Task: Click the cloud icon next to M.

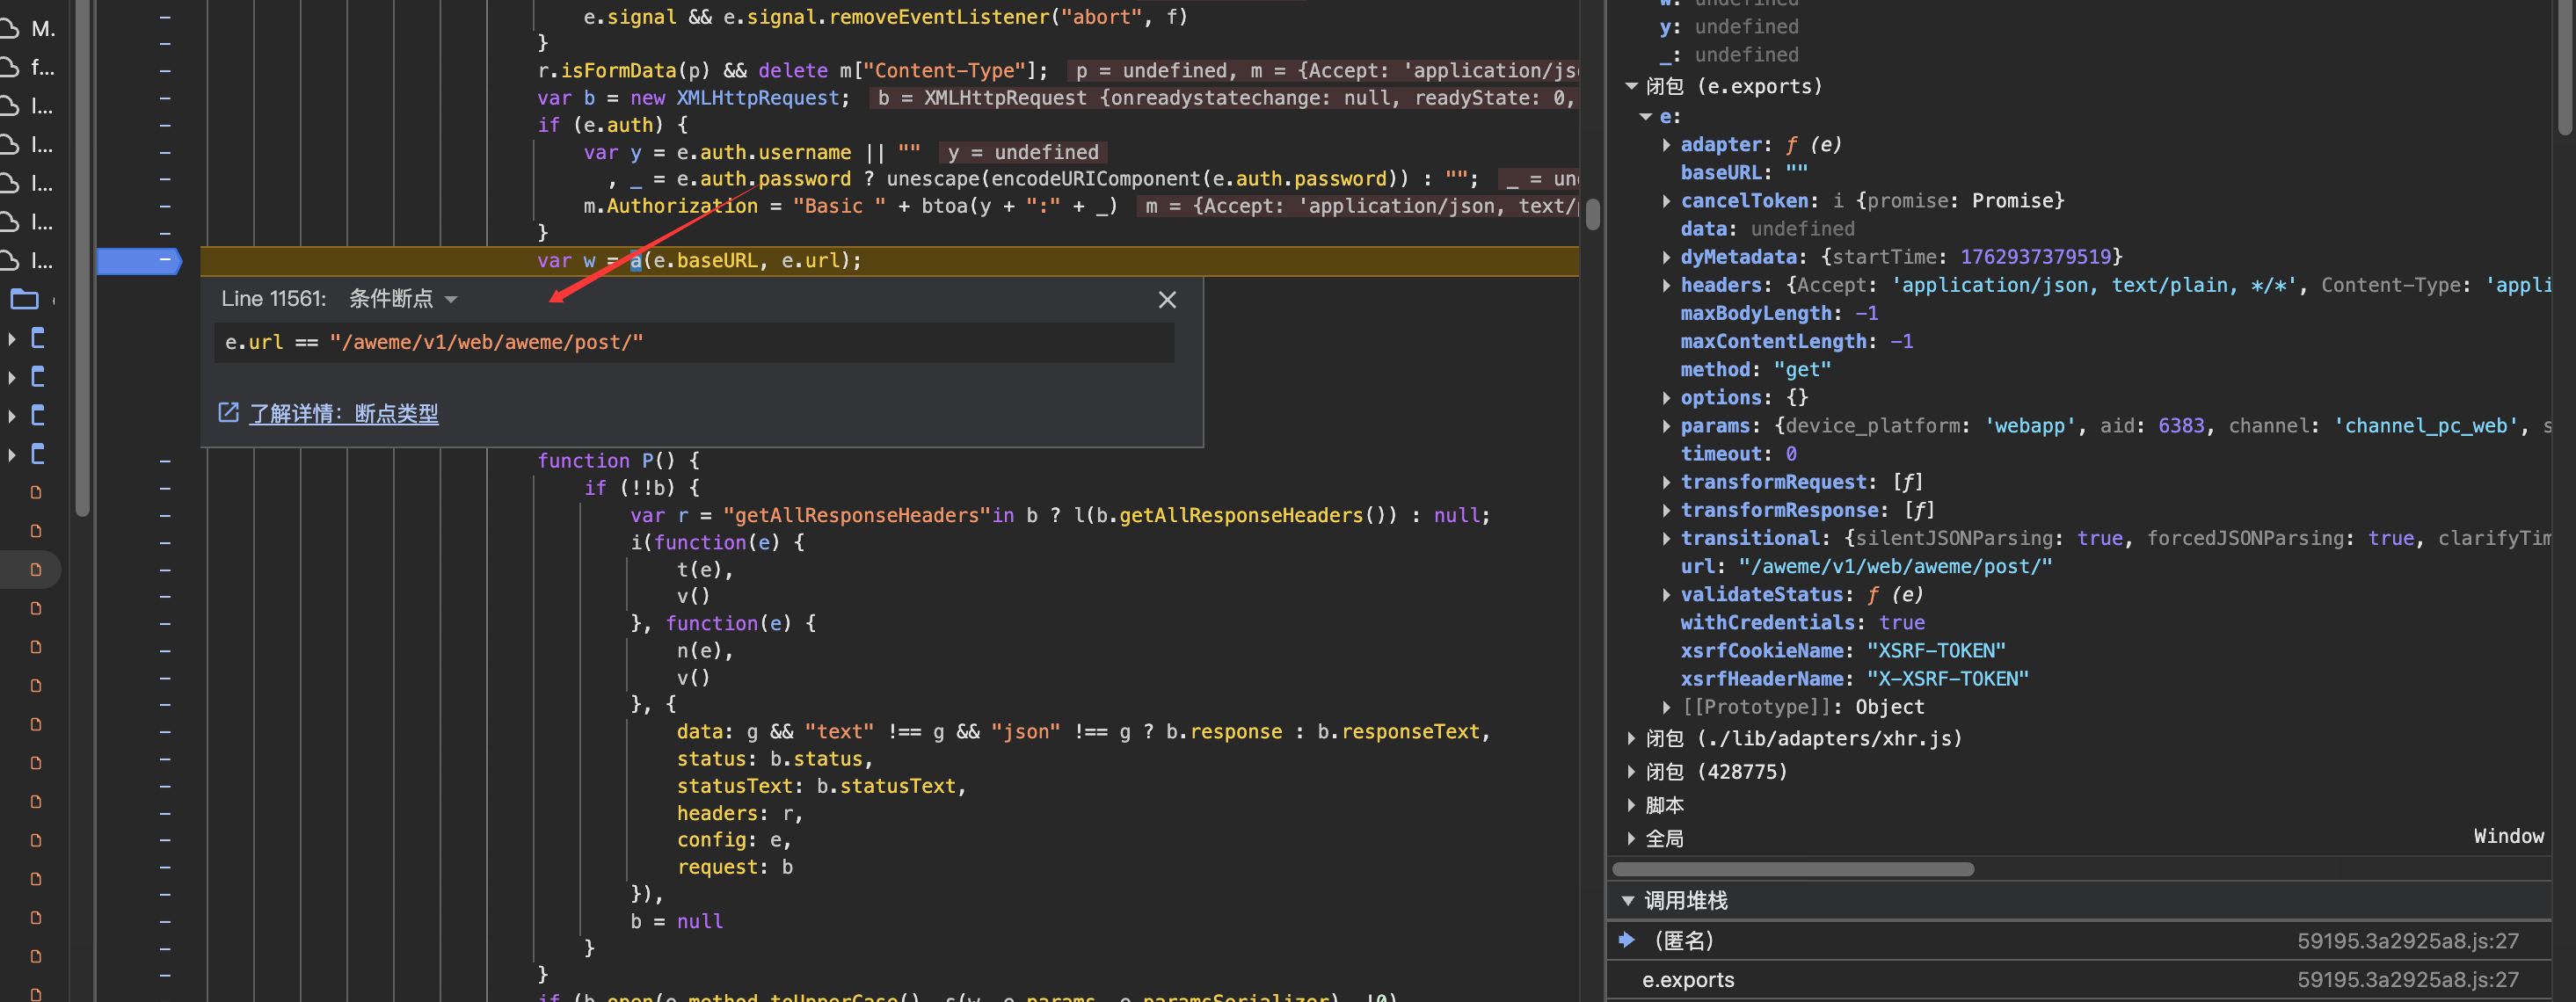Action: coord(9,29)
